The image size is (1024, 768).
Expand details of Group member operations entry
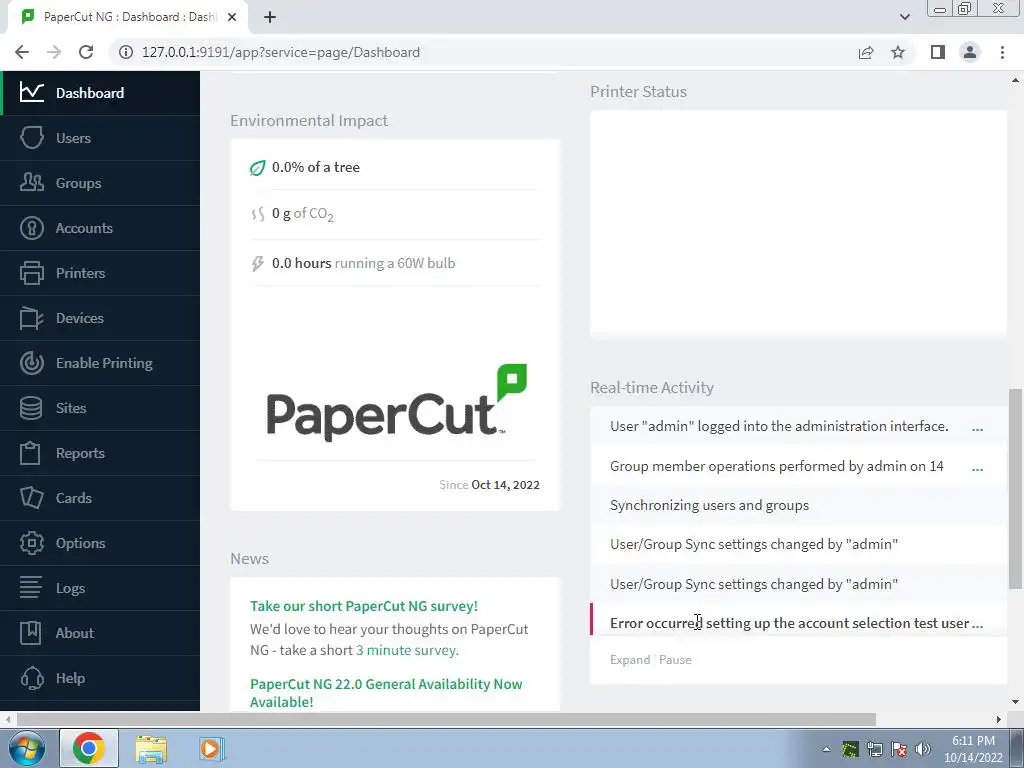977,469
